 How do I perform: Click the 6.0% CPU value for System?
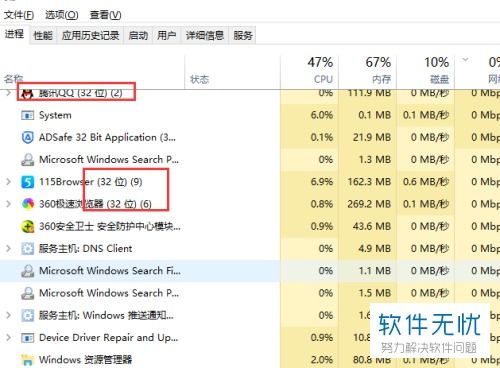click(x=322, y=115)
